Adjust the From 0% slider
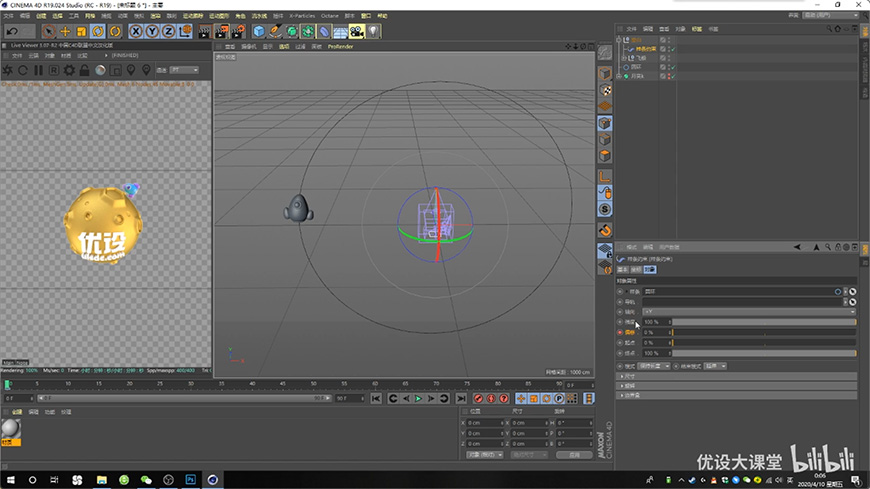The height and width of the screenshot is (489, 870). coord(764,343)
